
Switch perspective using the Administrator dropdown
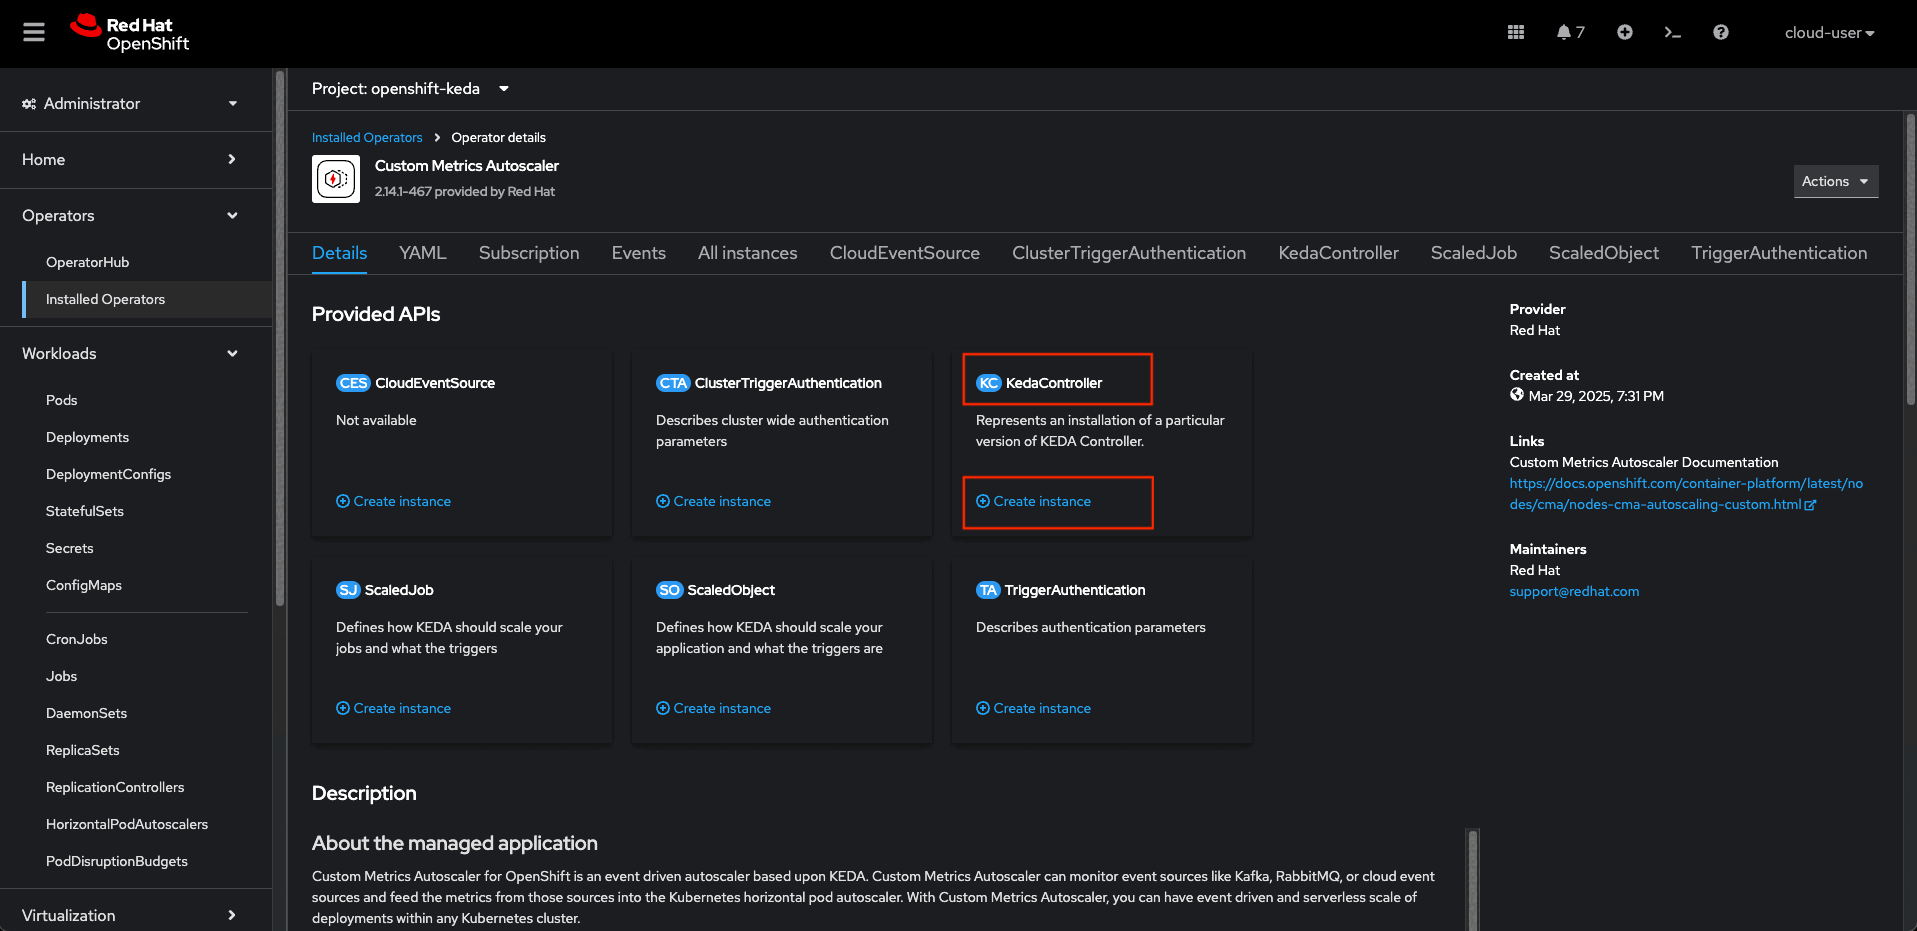(x=130, y=104)
